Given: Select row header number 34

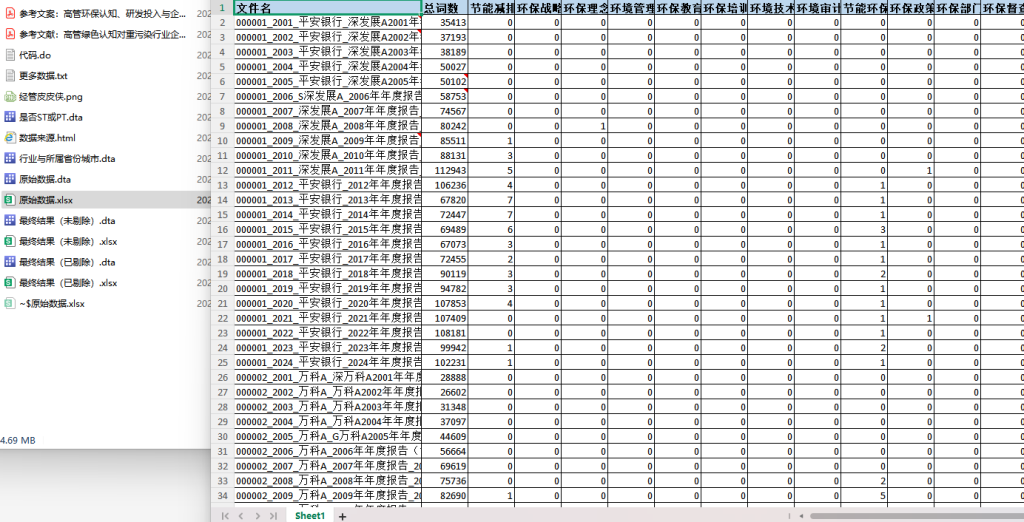Looking at the screenshot, I should tap(222, 496).
